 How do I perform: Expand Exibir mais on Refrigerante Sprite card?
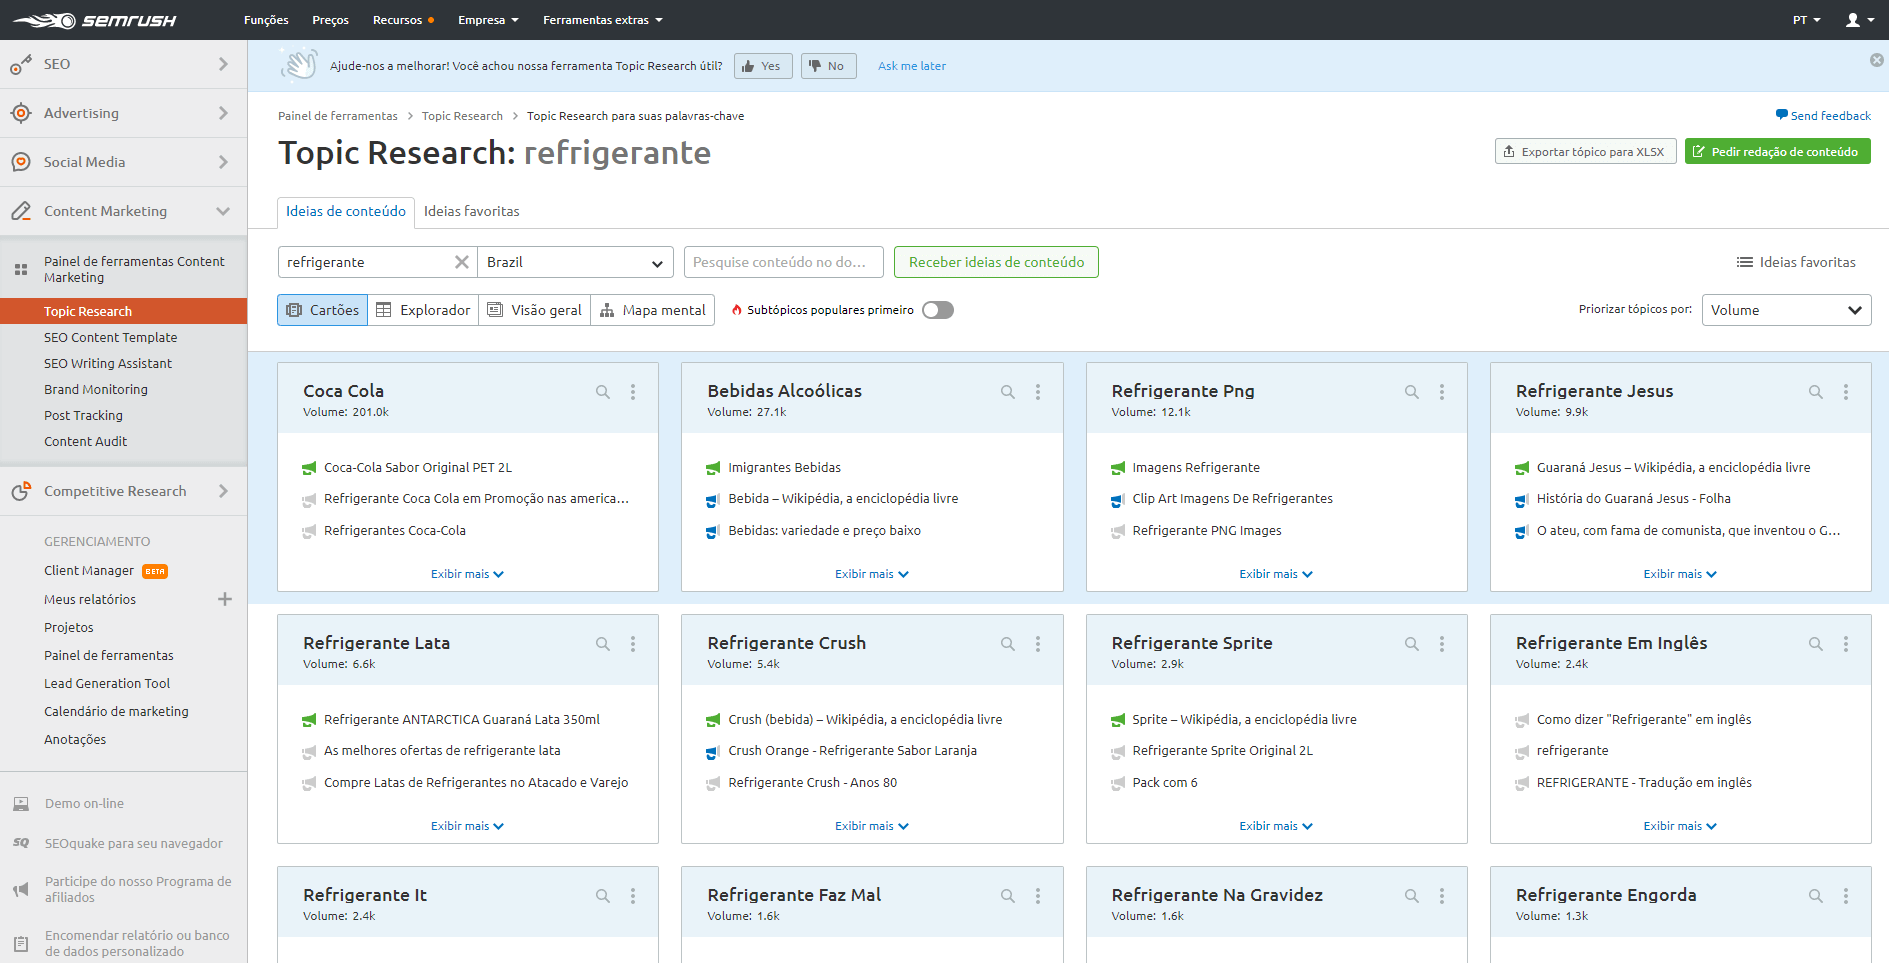pyautogui.click(x=1275, y=826)
